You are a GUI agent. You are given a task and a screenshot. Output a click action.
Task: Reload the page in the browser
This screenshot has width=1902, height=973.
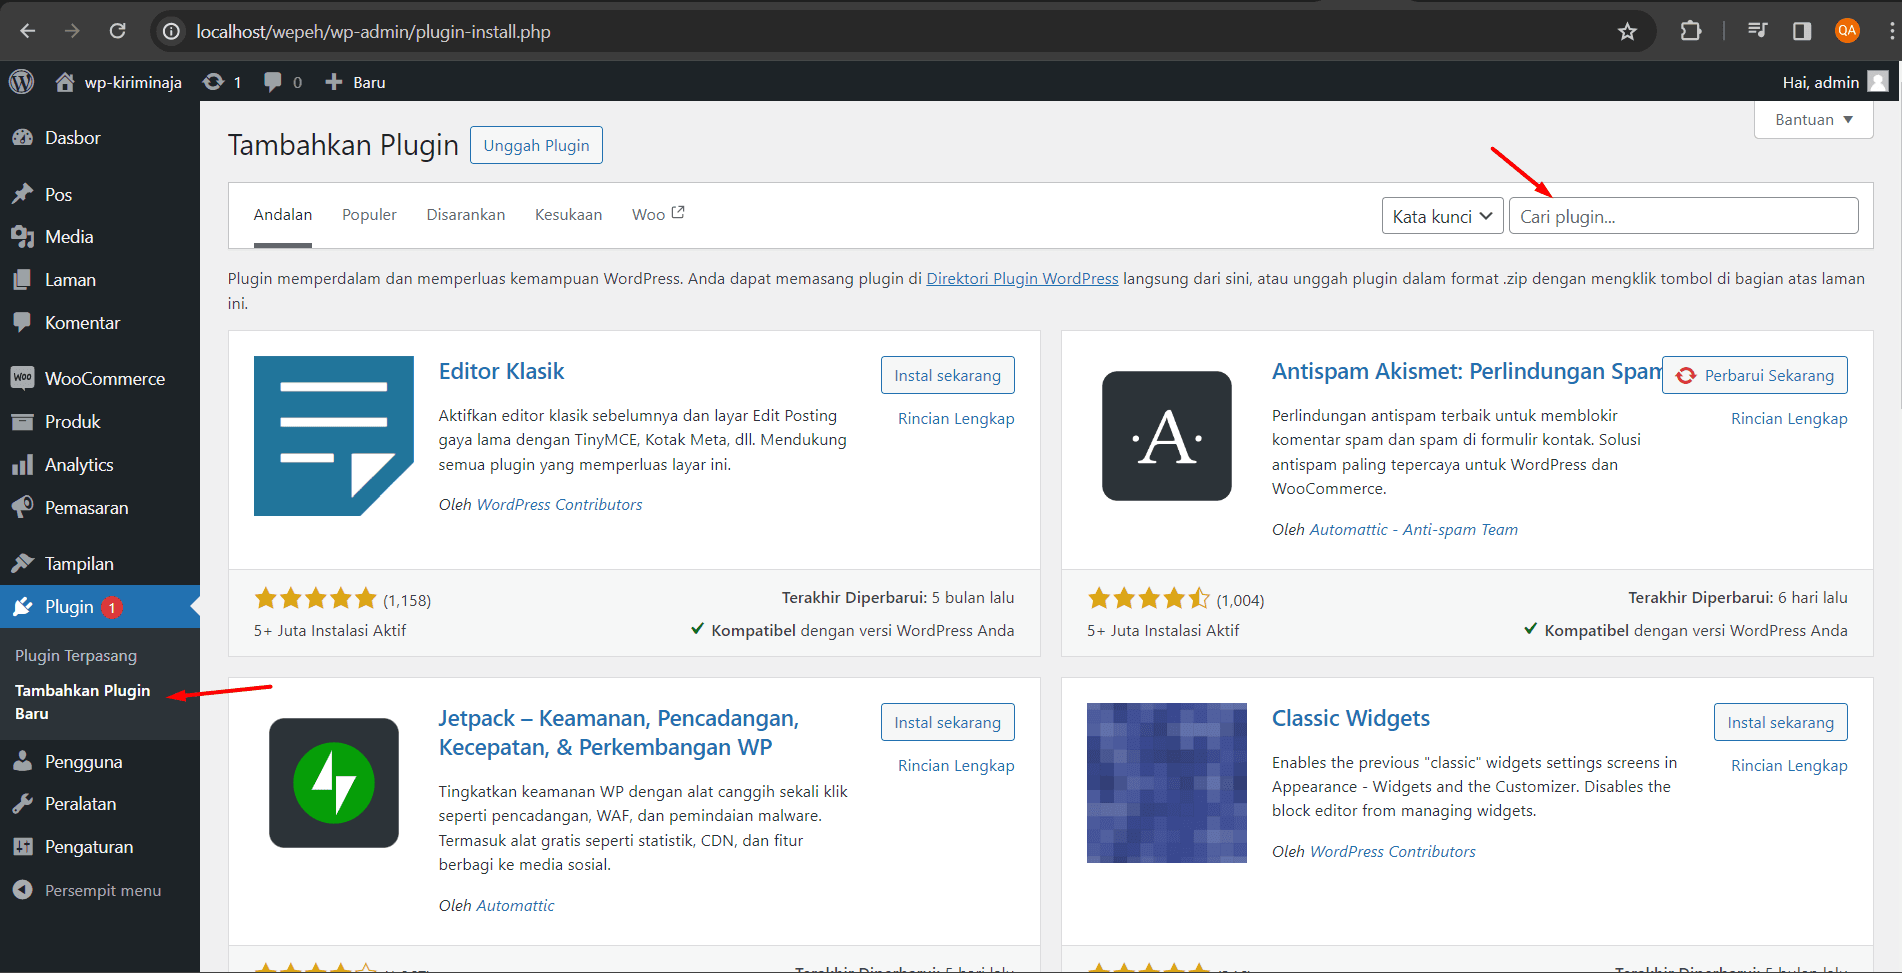(117, 31)
